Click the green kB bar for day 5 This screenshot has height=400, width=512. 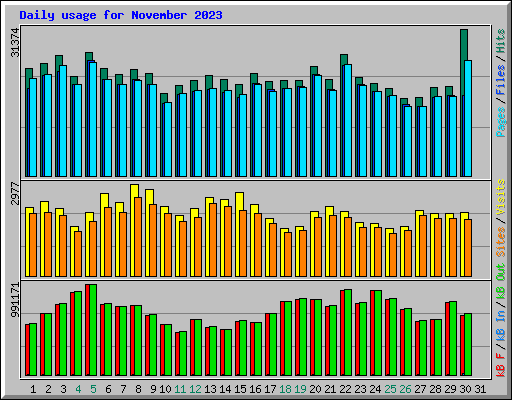93,330
